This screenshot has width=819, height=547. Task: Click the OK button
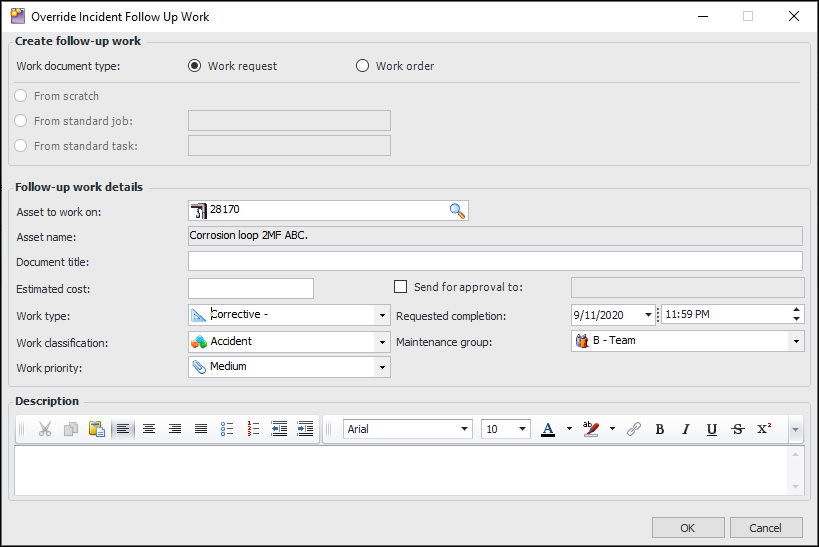tap(687, 528)
